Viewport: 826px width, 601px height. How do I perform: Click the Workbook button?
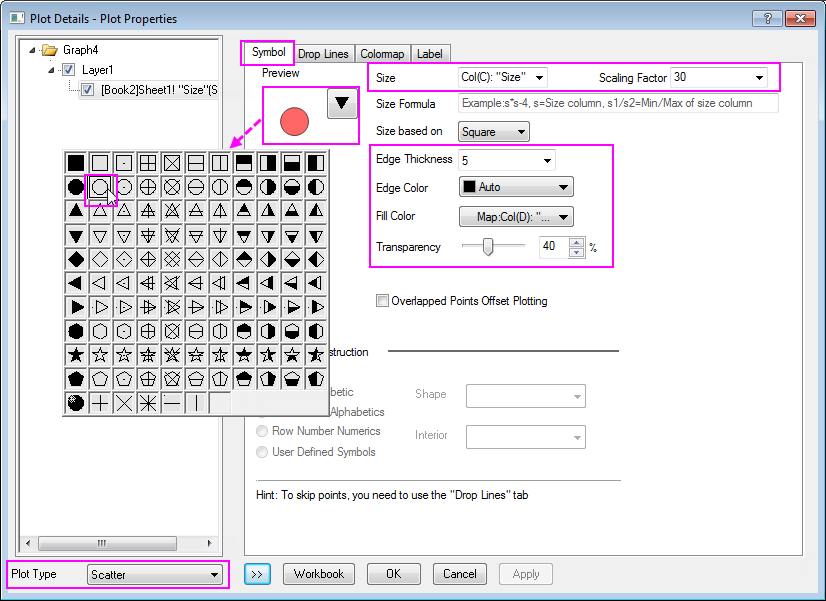click(319, 574)
